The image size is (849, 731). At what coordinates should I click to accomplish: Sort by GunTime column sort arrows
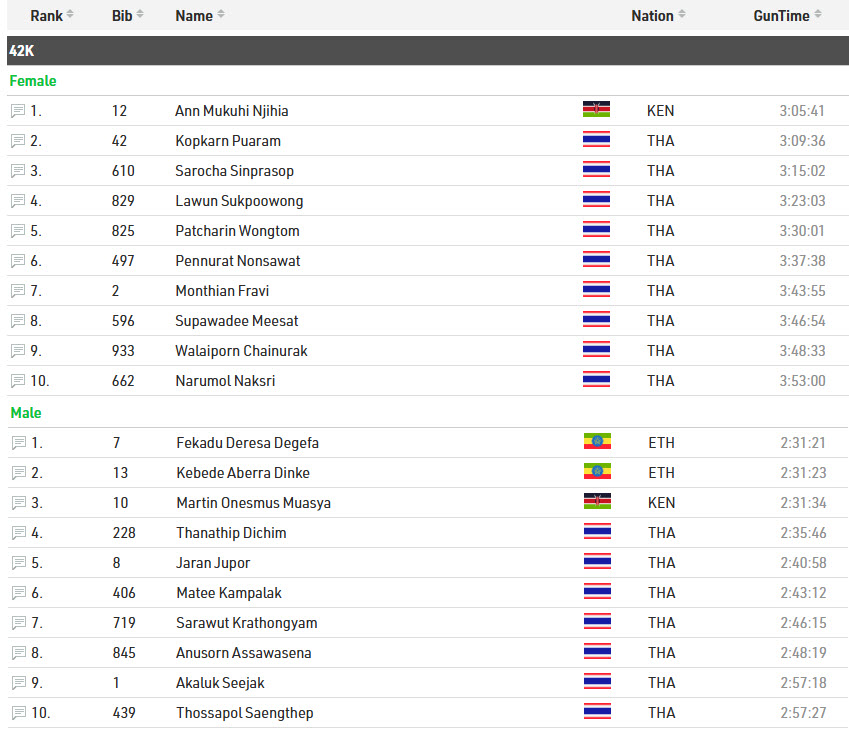coord(818,15)
